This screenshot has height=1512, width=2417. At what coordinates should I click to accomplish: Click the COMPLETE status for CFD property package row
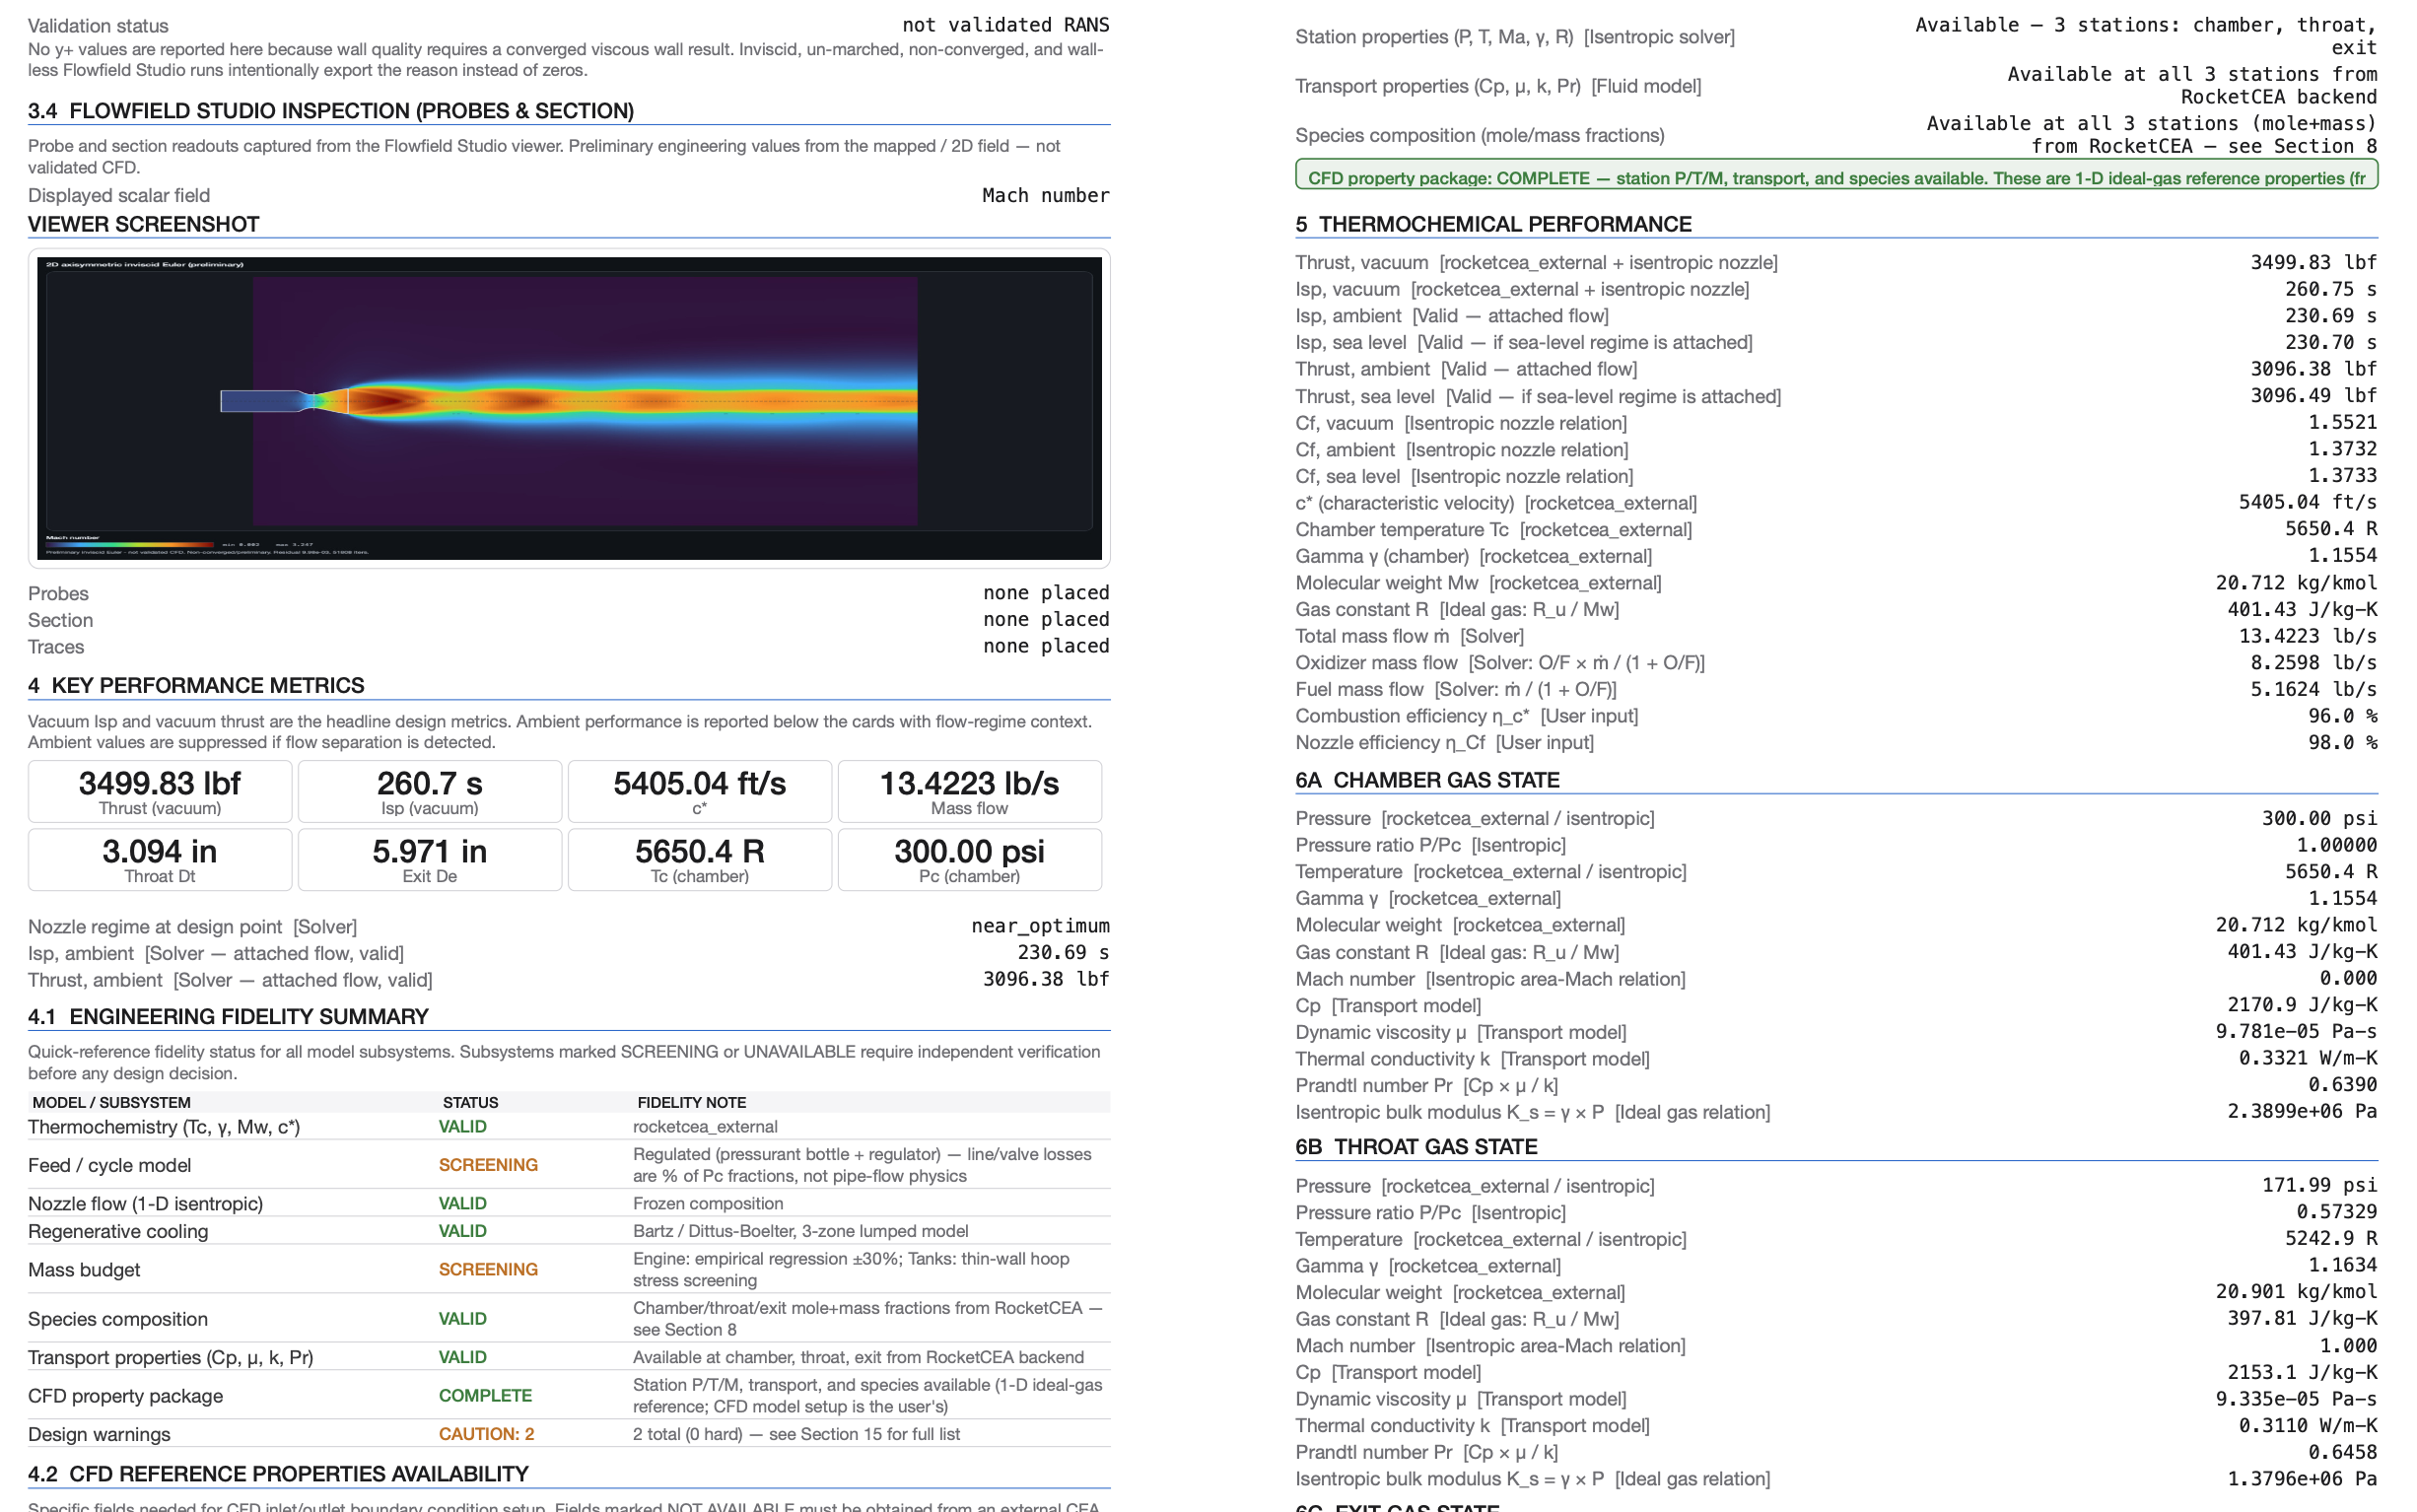(485, 1395)
